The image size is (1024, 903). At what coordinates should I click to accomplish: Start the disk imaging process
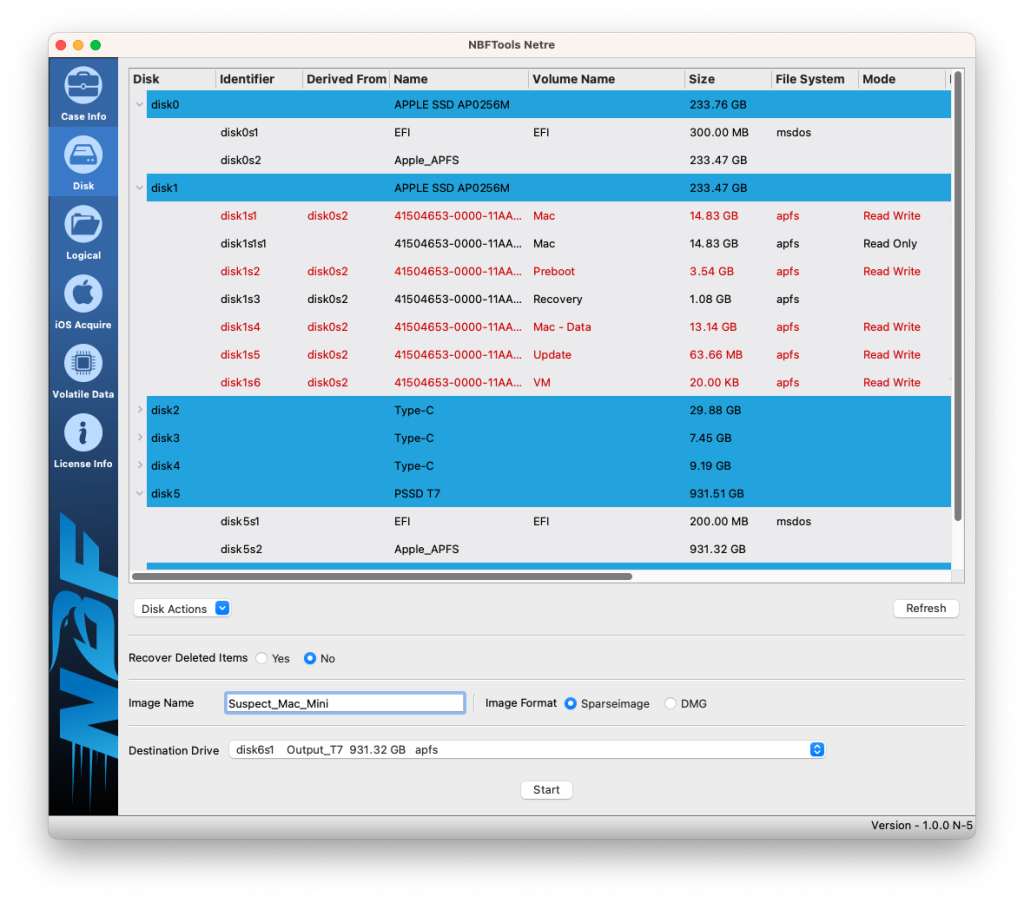tap(546, 789)
